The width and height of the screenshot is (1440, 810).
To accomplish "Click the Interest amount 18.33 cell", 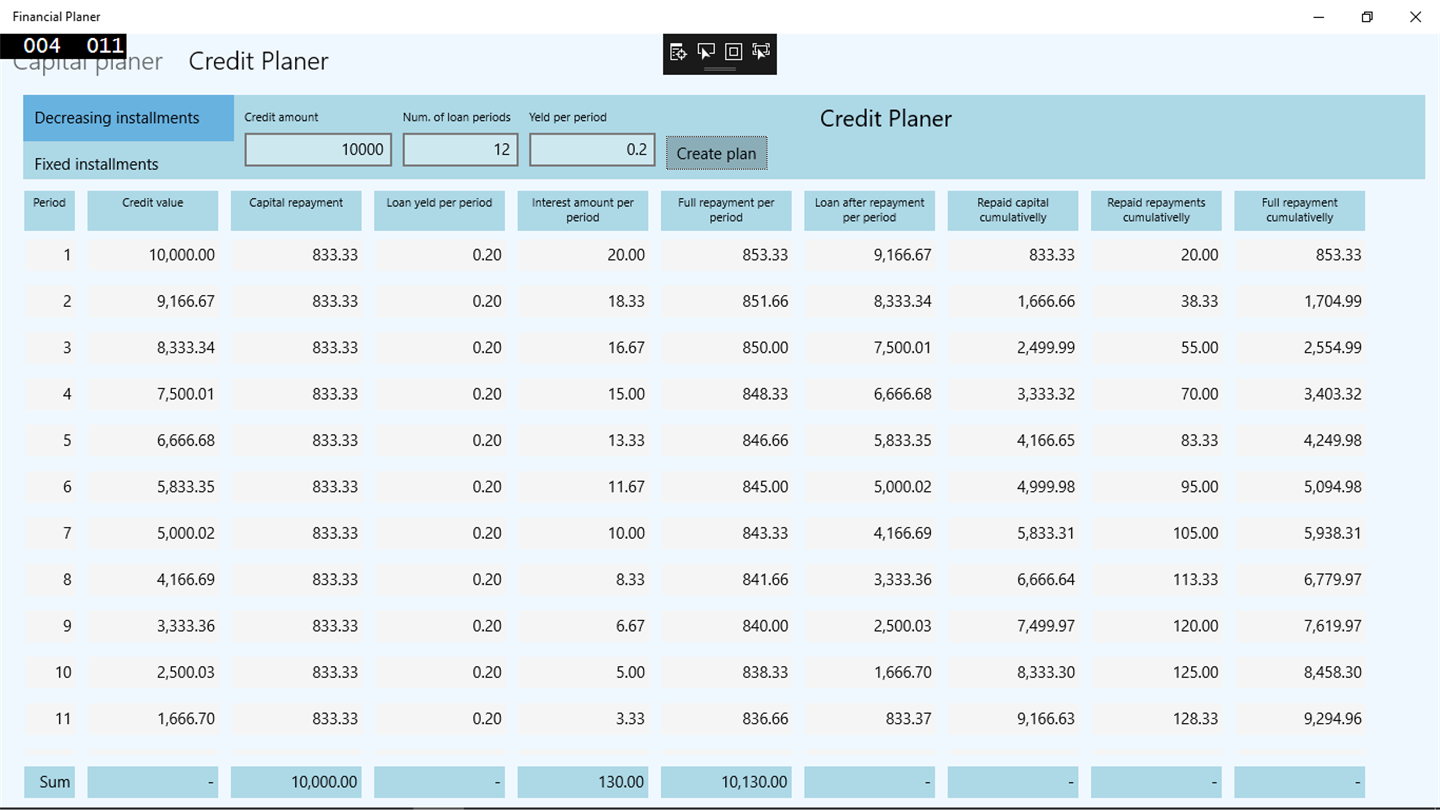I will (x=583, y=301).
